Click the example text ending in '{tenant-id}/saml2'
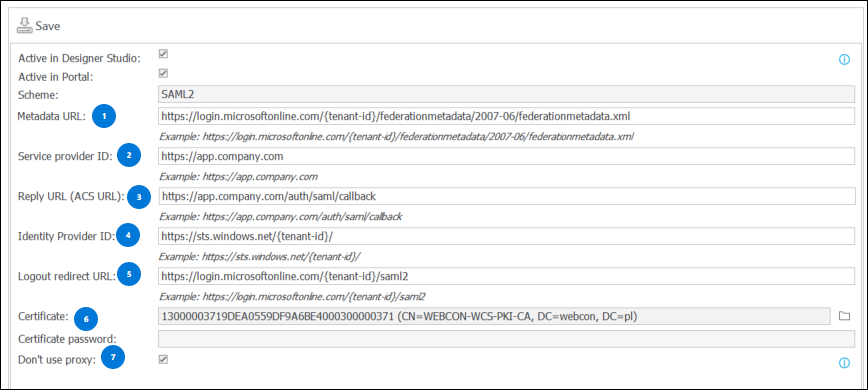The width and height of the screenshot is (868, 390). click(292, 297)
